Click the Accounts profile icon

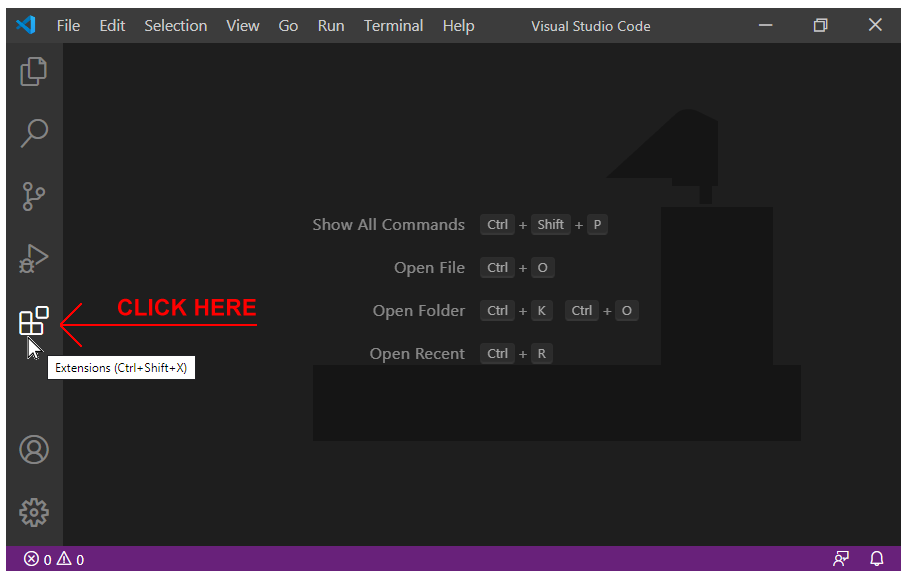(x=34, y=450)
